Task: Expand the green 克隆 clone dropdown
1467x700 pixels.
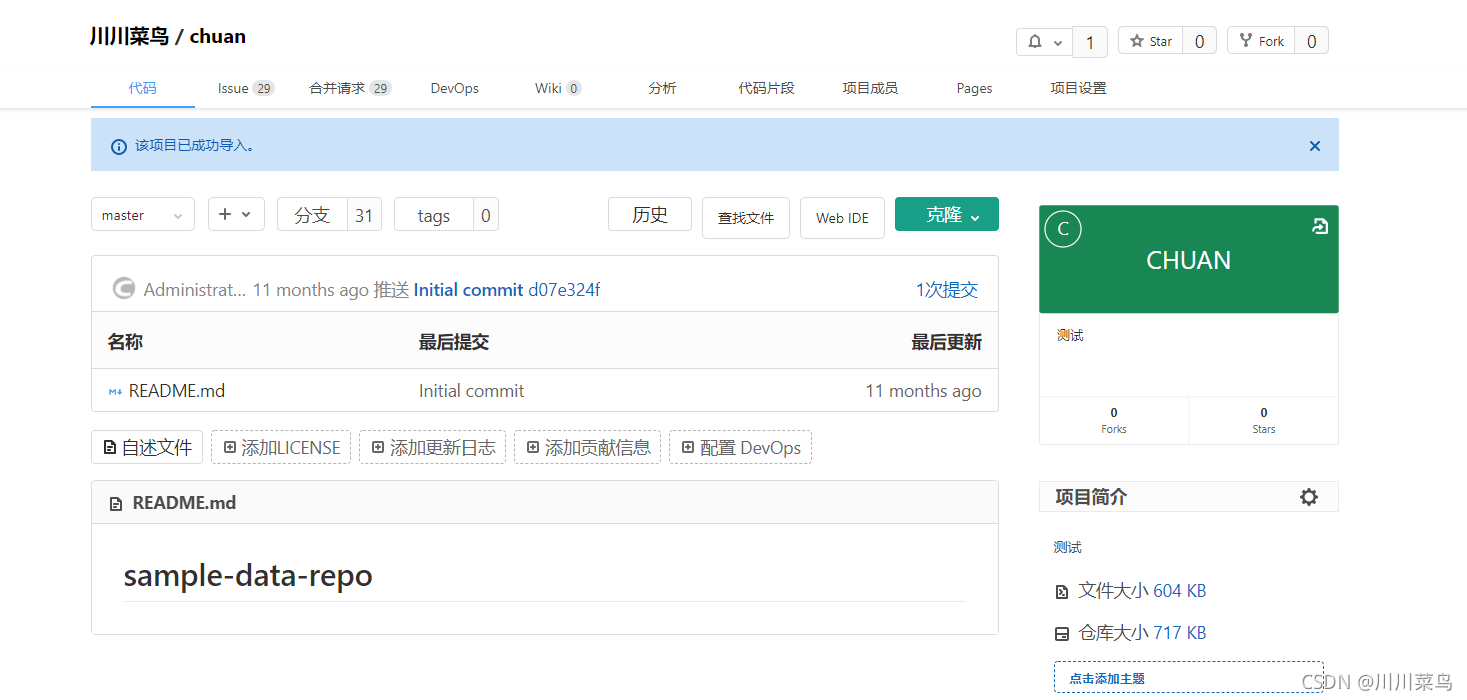Action: [946, 214]
